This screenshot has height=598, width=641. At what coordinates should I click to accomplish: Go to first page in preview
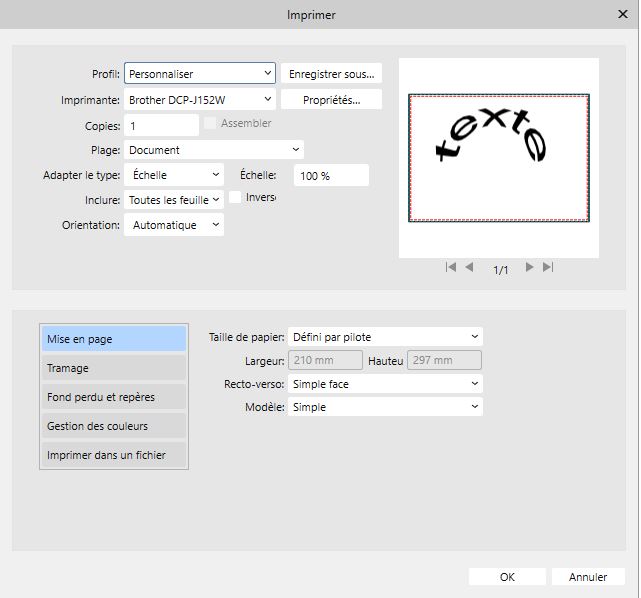pyautogui.click(x=450, y=267)
